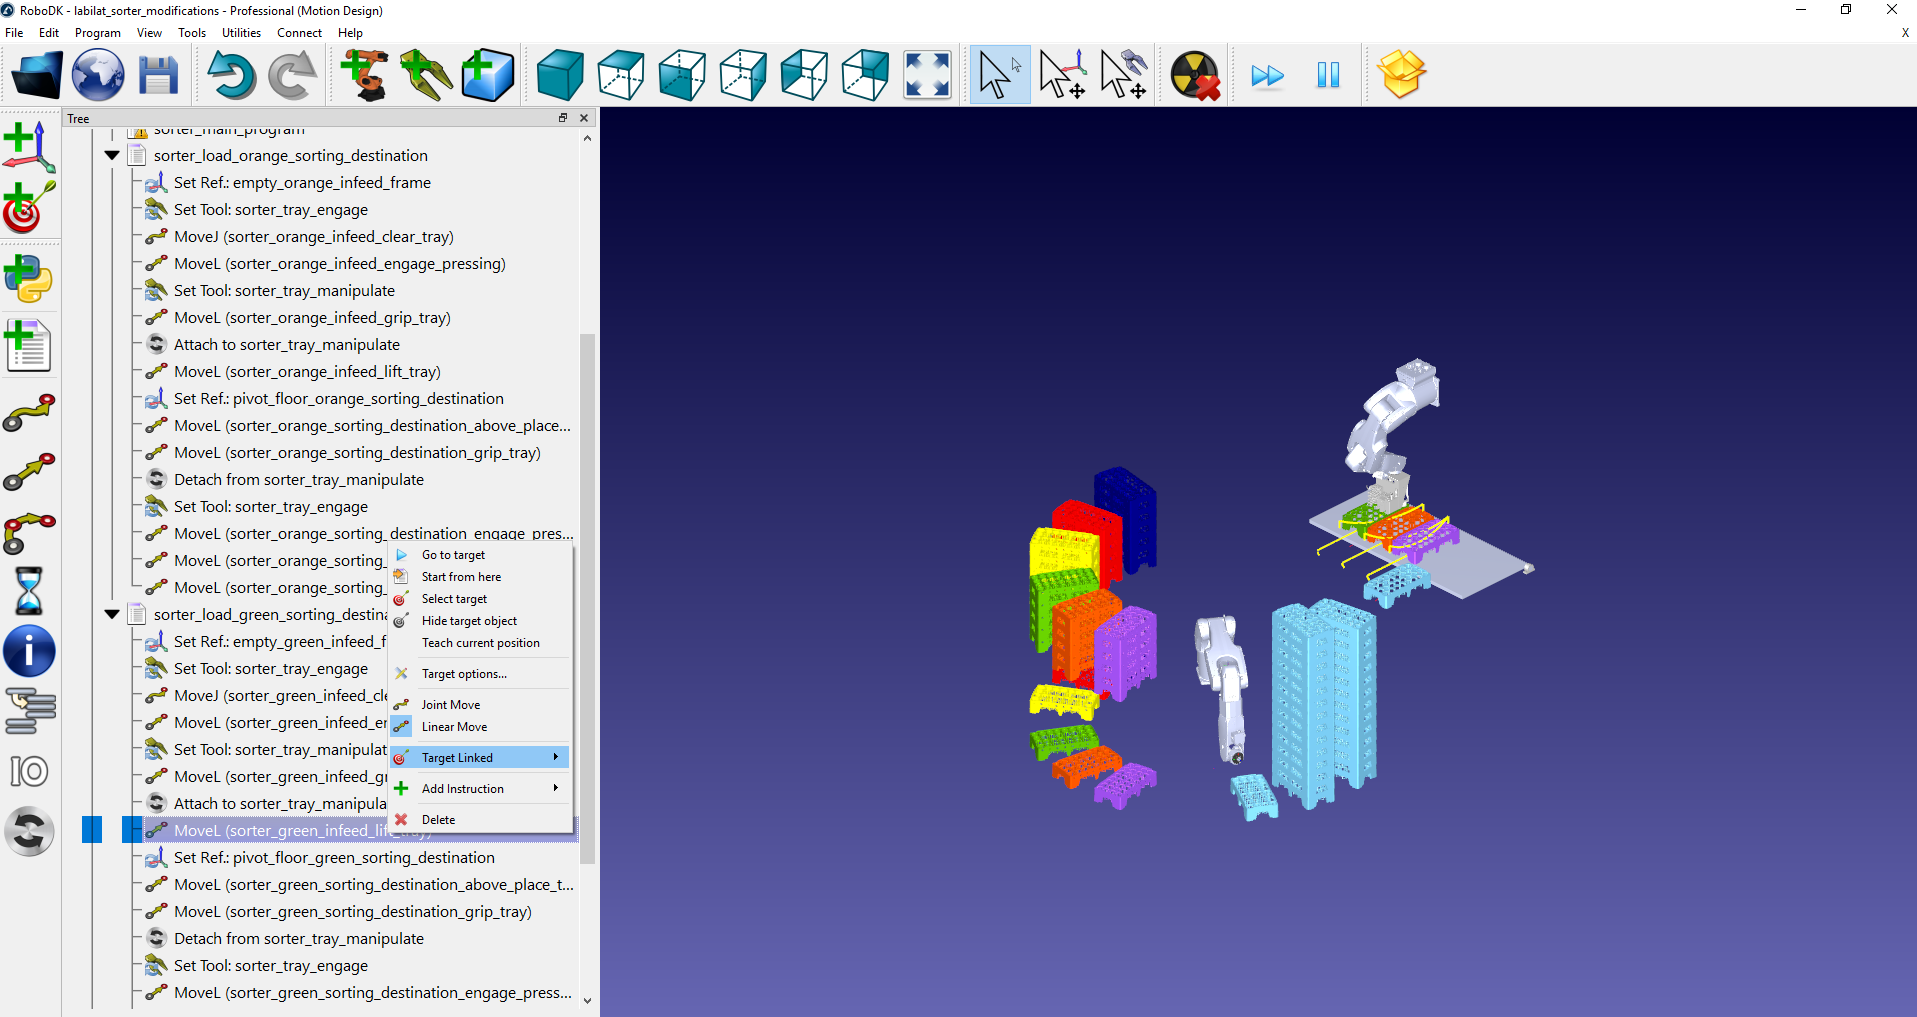The height and width of the screenshot is (1017, 1917).
Task: Choose Go to target from context menu
Action: [x=453, y=555]
